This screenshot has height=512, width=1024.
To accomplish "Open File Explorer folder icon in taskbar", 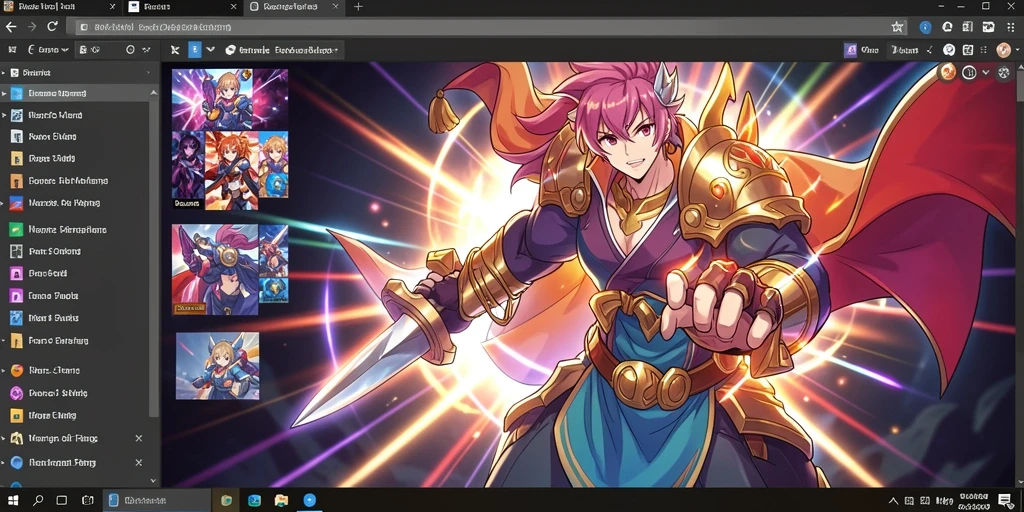I will [281, 500].
